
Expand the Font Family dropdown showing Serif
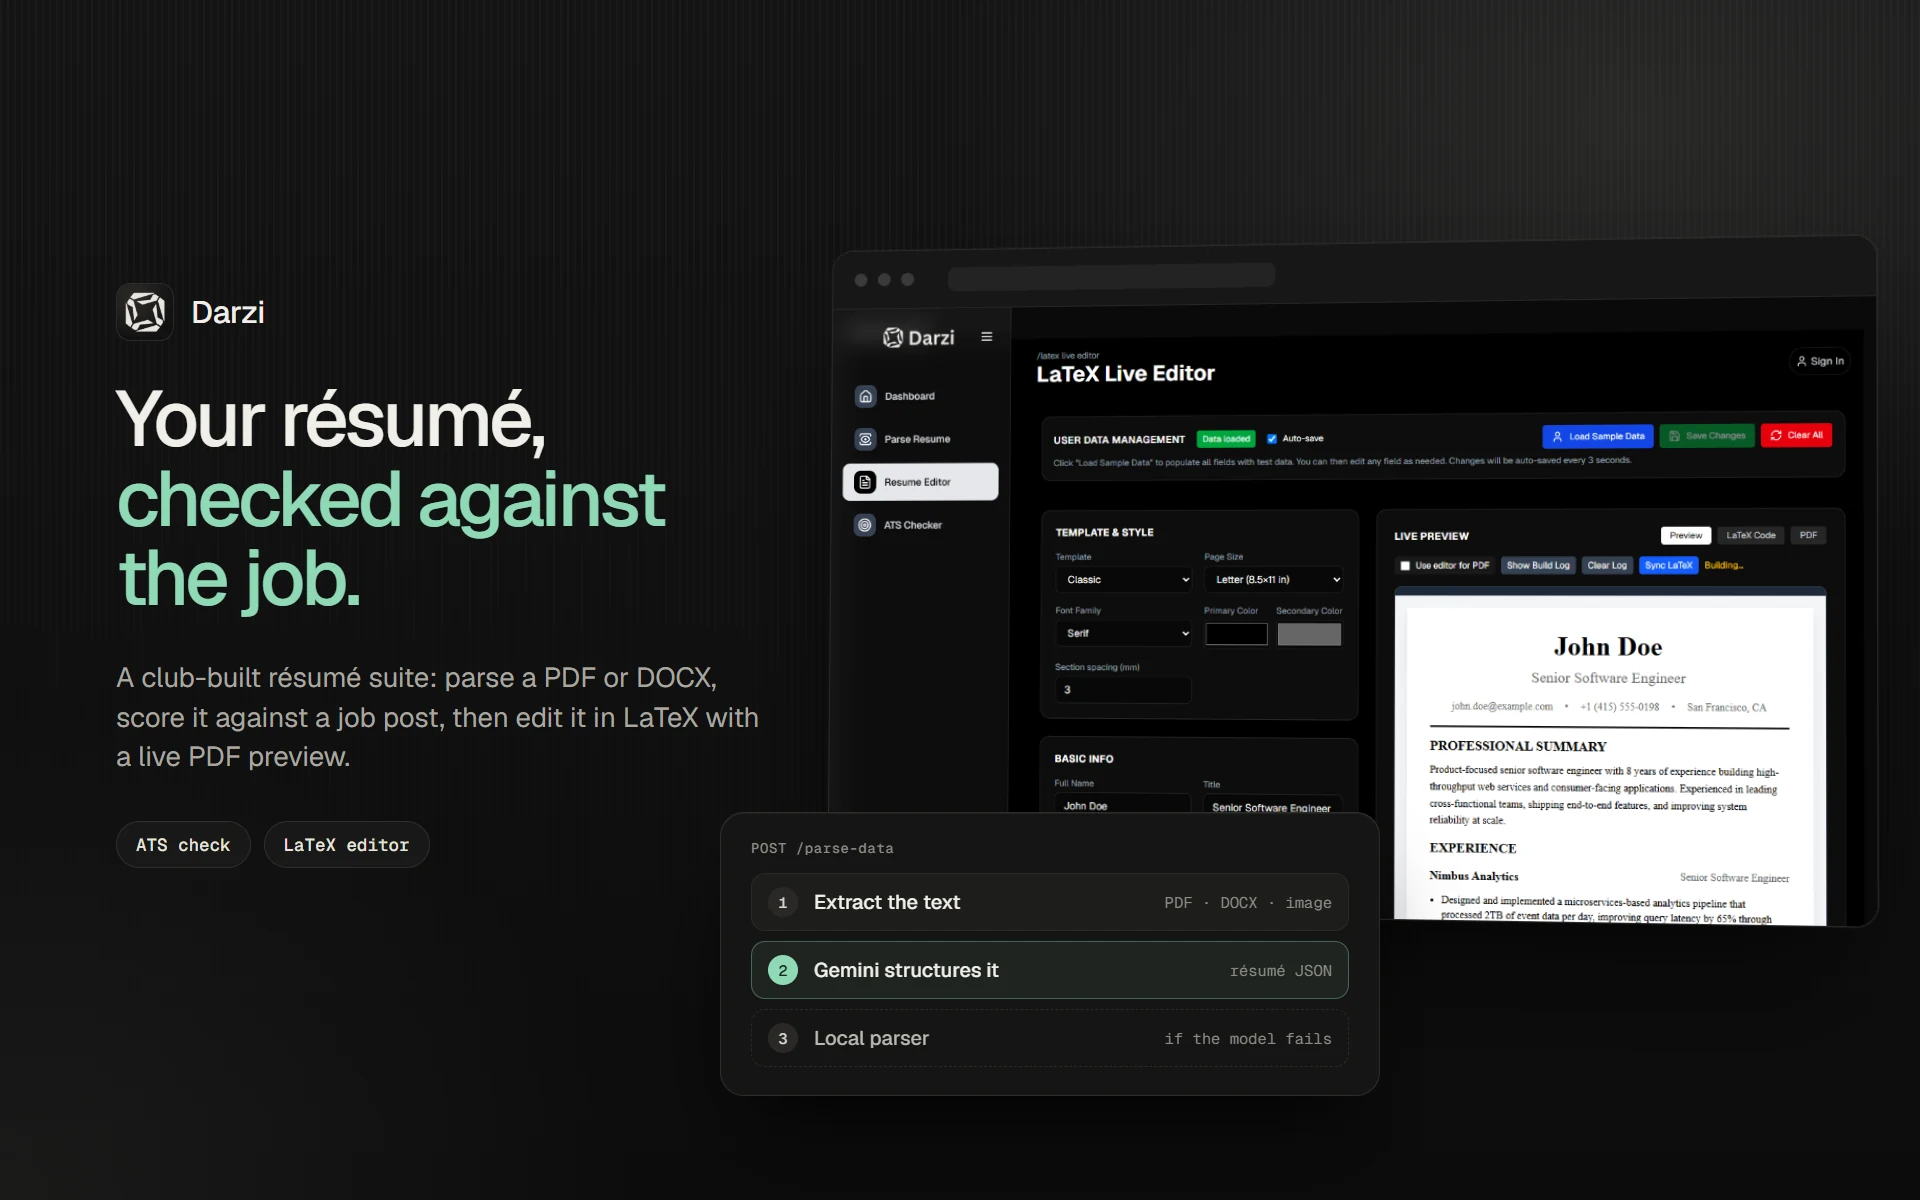coord(1124,633)
